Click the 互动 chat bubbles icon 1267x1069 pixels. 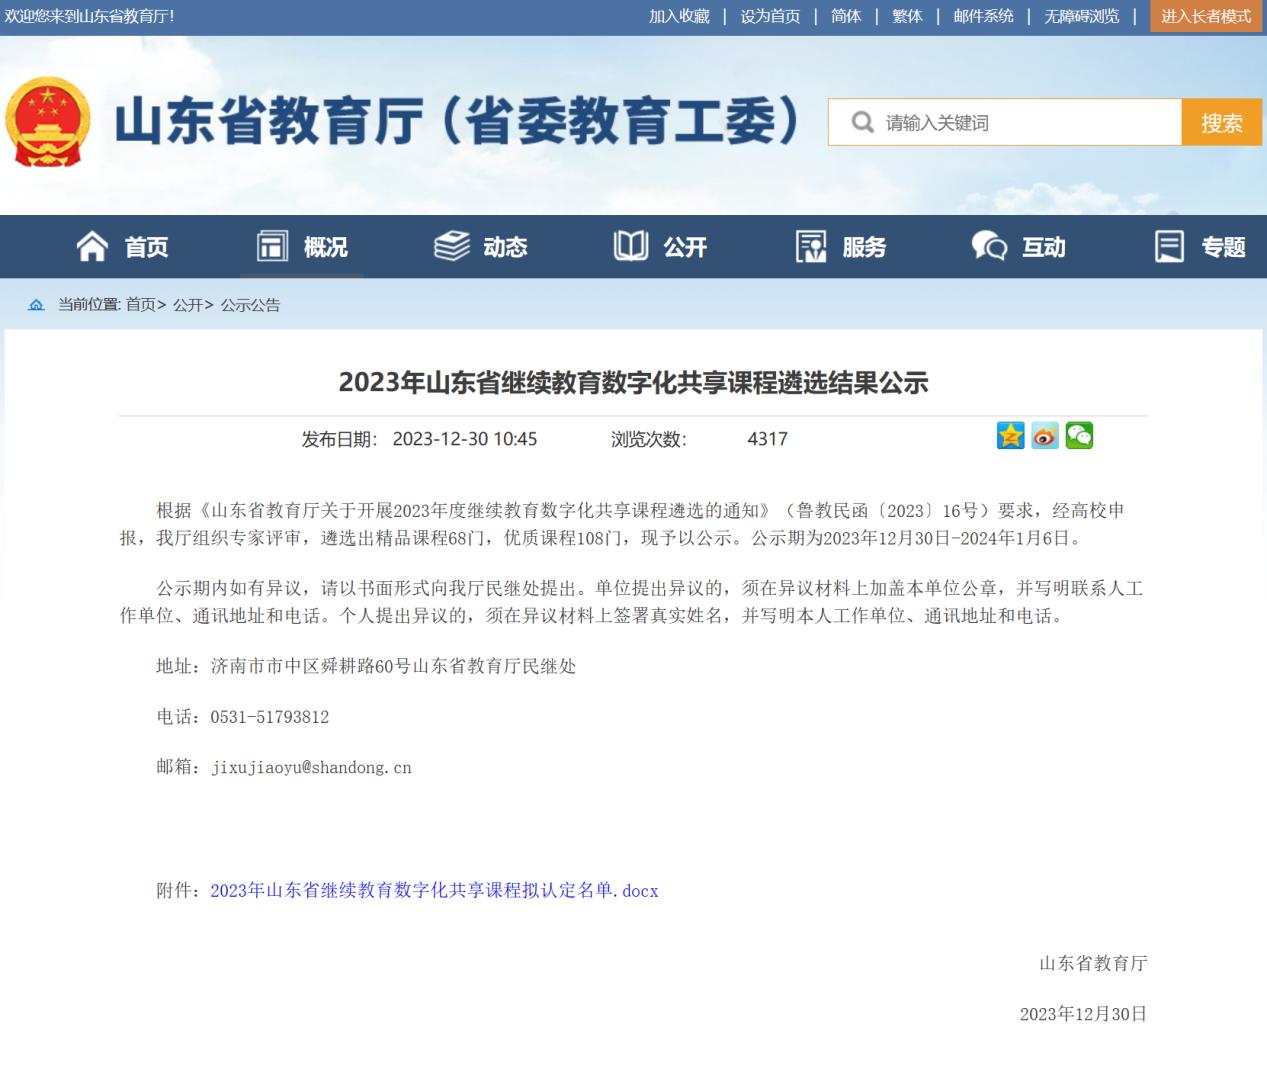pos(989,246)
